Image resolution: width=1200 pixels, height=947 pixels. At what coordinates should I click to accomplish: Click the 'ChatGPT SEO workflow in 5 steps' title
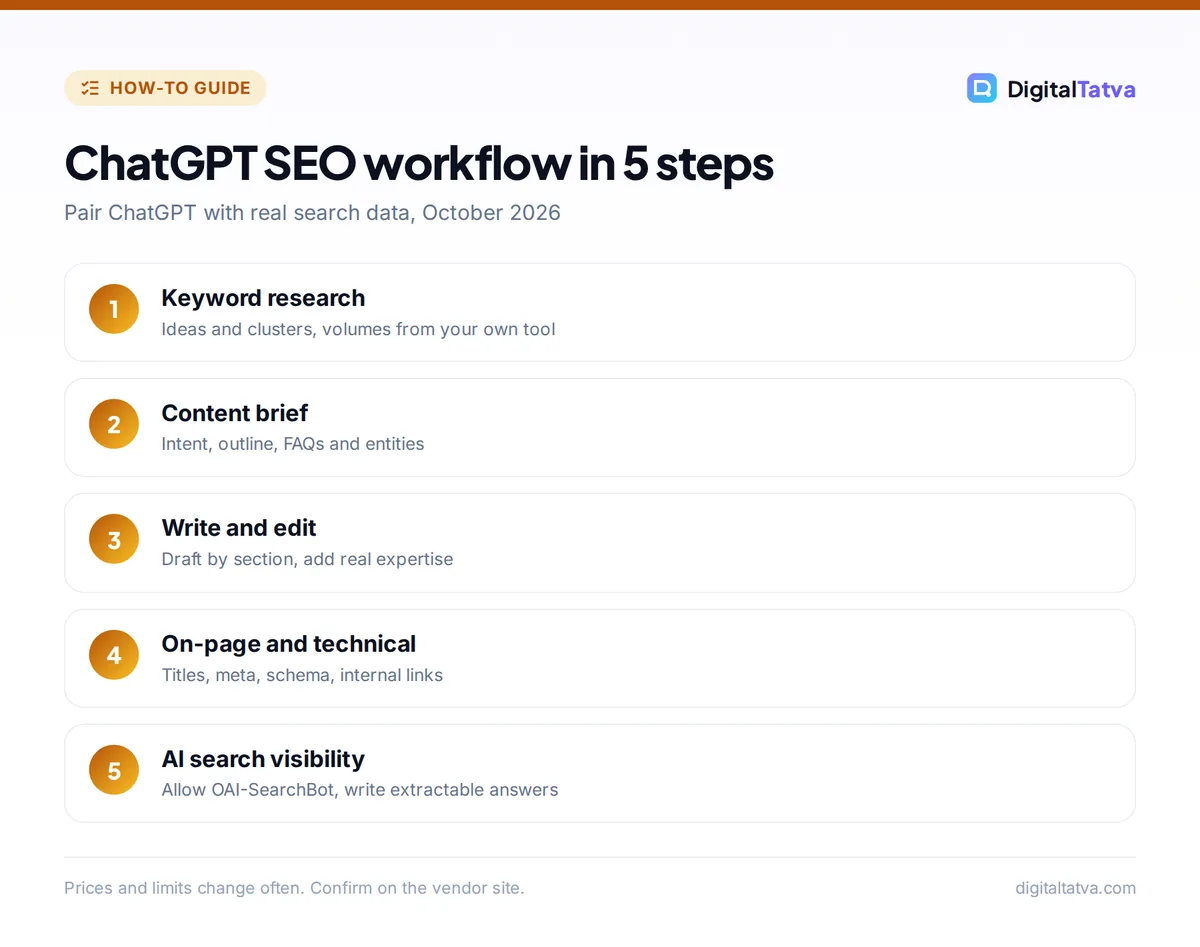419,164
